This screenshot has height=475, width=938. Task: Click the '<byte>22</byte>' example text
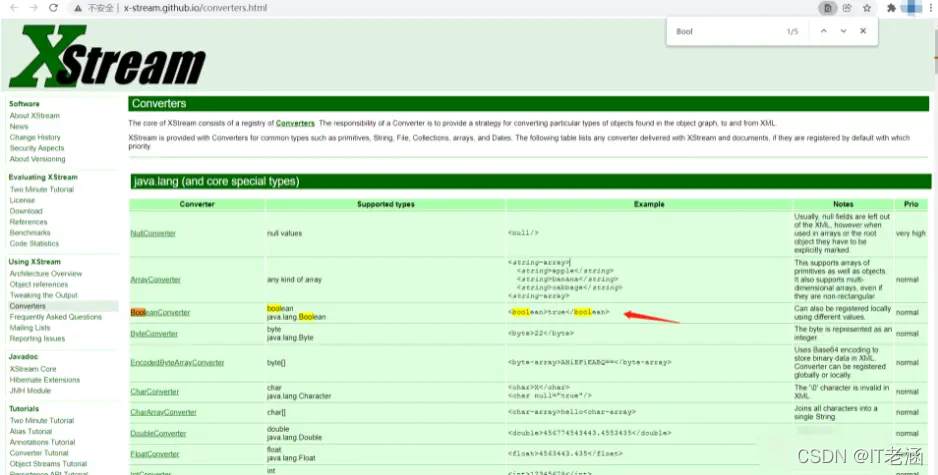coord(541,333)
